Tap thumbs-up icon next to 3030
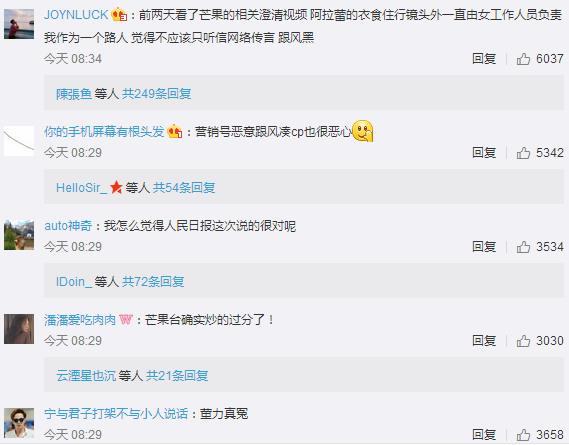Screen dimensions: 569x445 pyautogui.click(x=523, y=341)
